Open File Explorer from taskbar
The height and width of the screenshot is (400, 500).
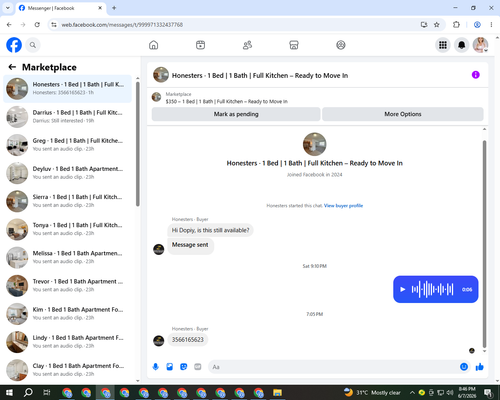[x=277, y=393]
